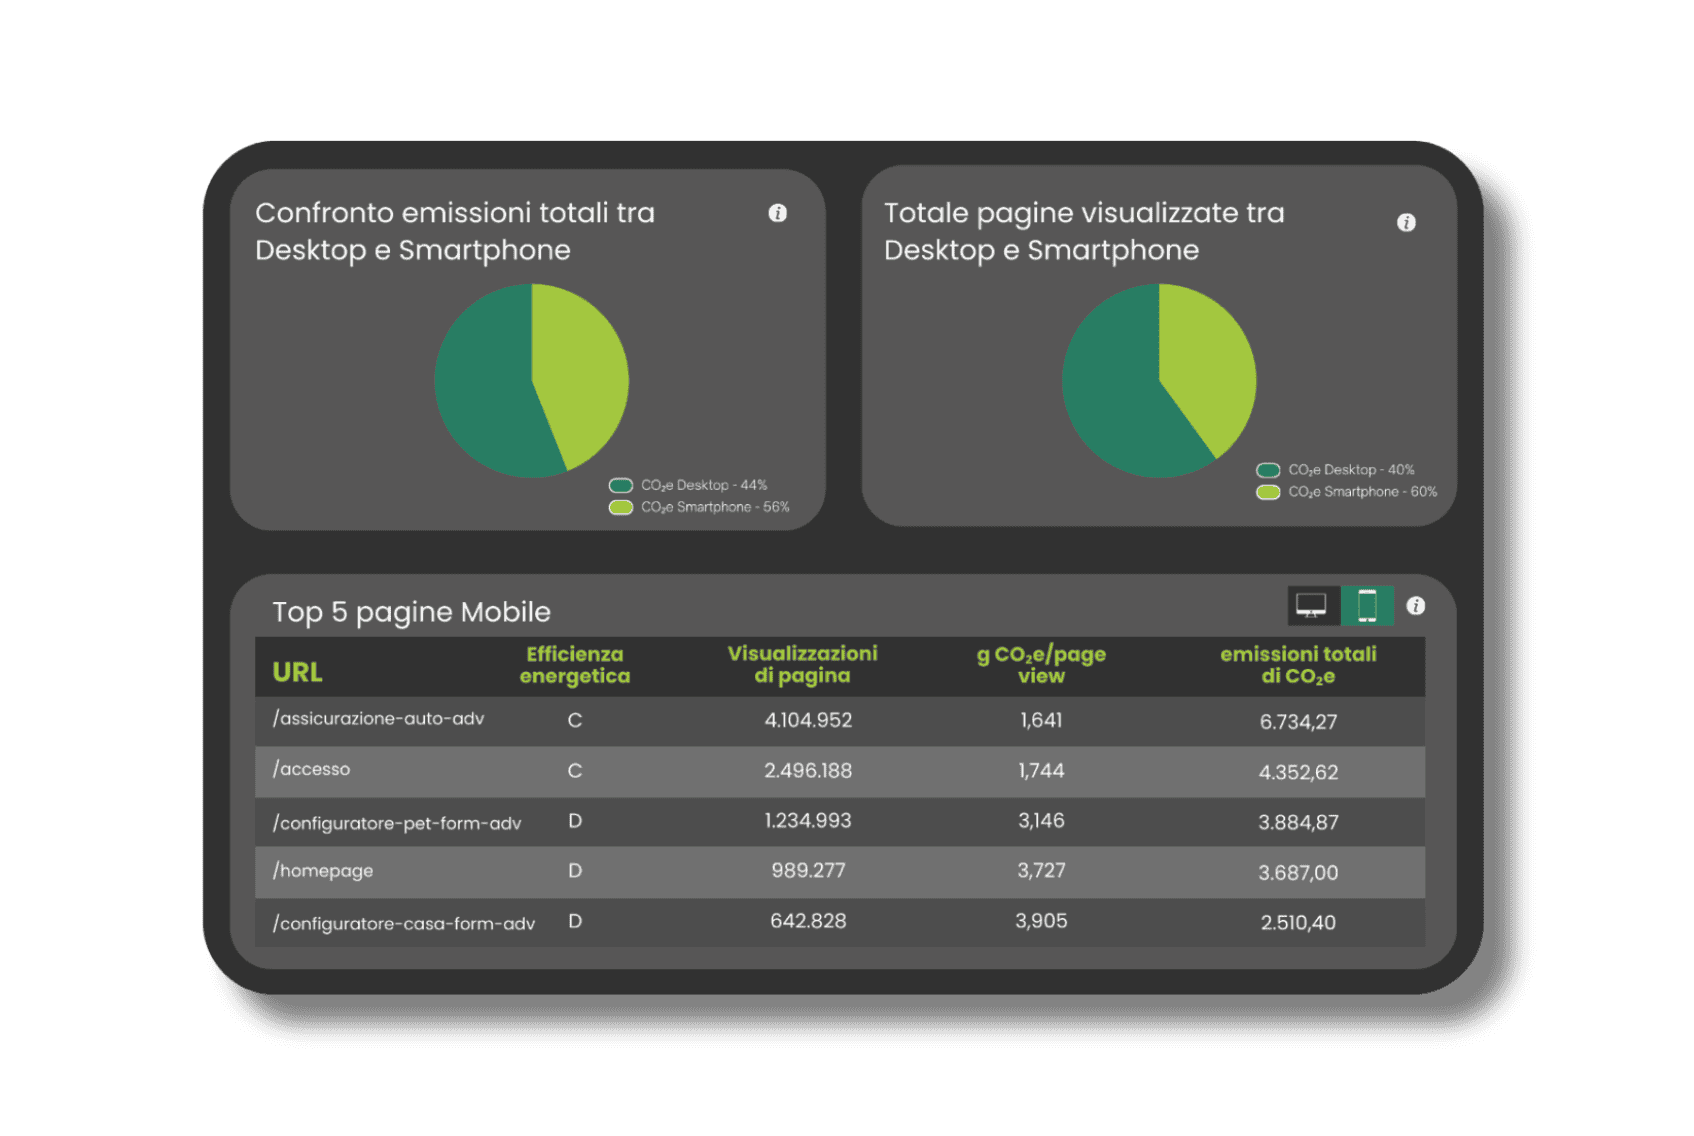Viewport: 1694px width, 1136px height.
Task: Select the smartphone view toggle
Action: (x=1366, y=606)
